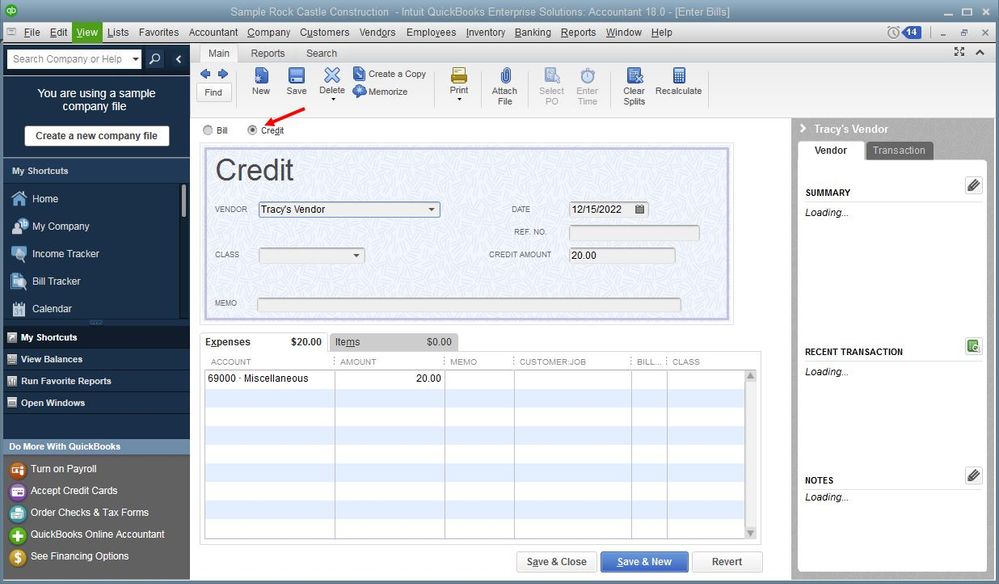The image size is (999, 584).
Task: Click the Memorize icon
Action: pos(359,91)
